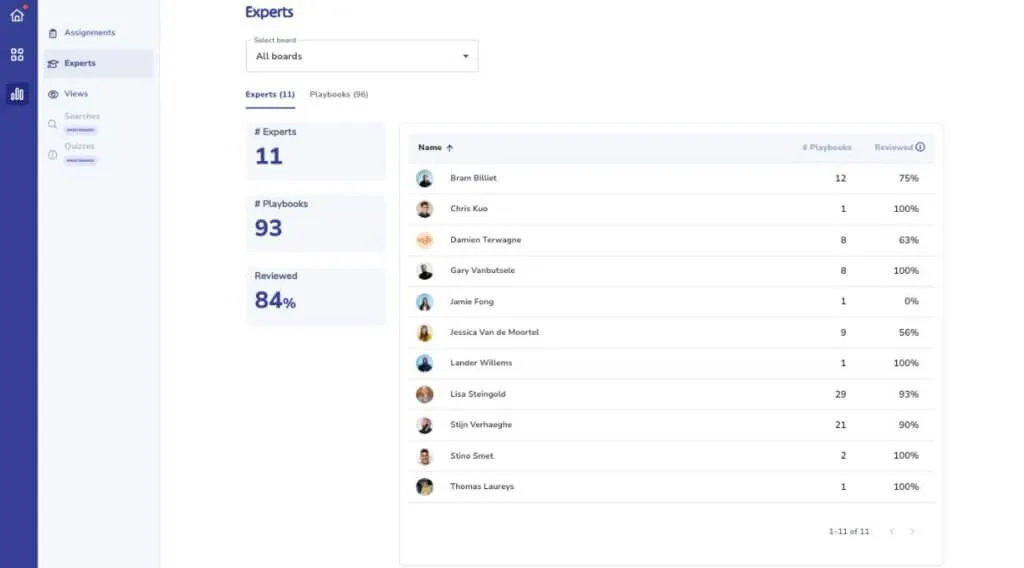The image size is (1024, 568).
Task: Click the name Jessica Van de Moortel
Action: pyautogui.click(x=494, y=332)
